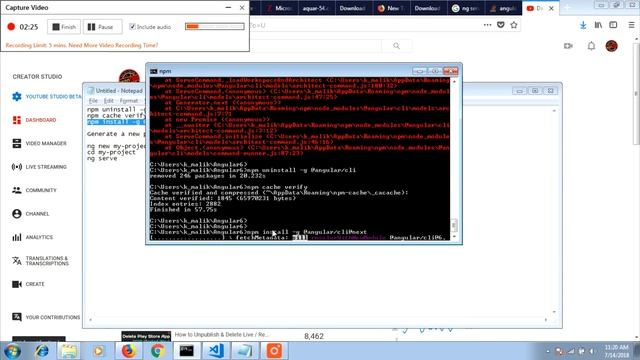The image size is (640, 360).
Task: Open Channel sidebar icon
Action: point(17,213)
